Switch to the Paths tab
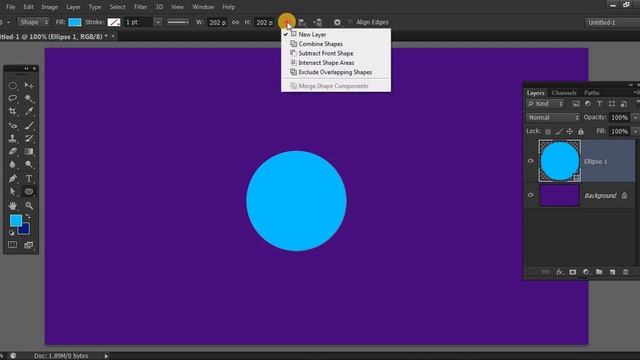640x360 pixels. [x=591, y=93]
